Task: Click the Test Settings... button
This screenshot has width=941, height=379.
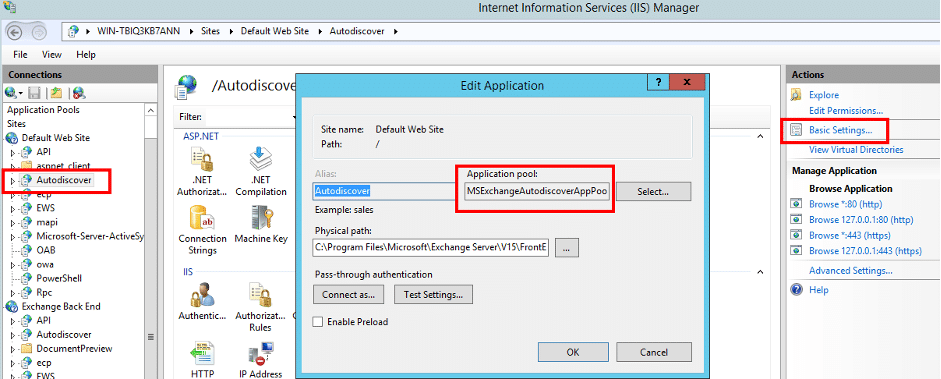Action: [x=433, y=294]
